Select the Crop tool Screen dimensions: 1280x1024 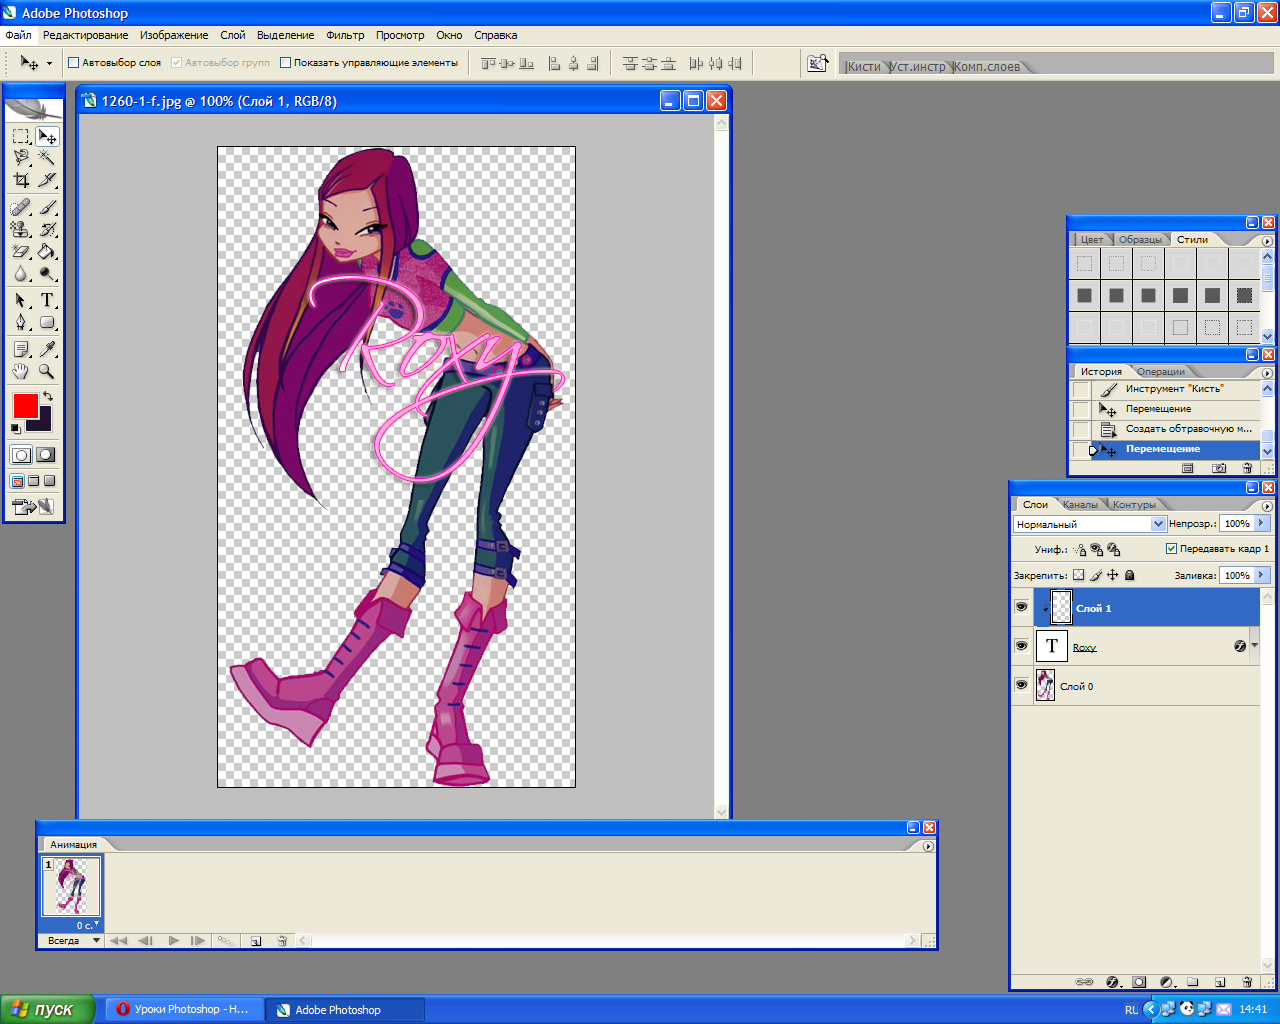[x=21, y=180]
